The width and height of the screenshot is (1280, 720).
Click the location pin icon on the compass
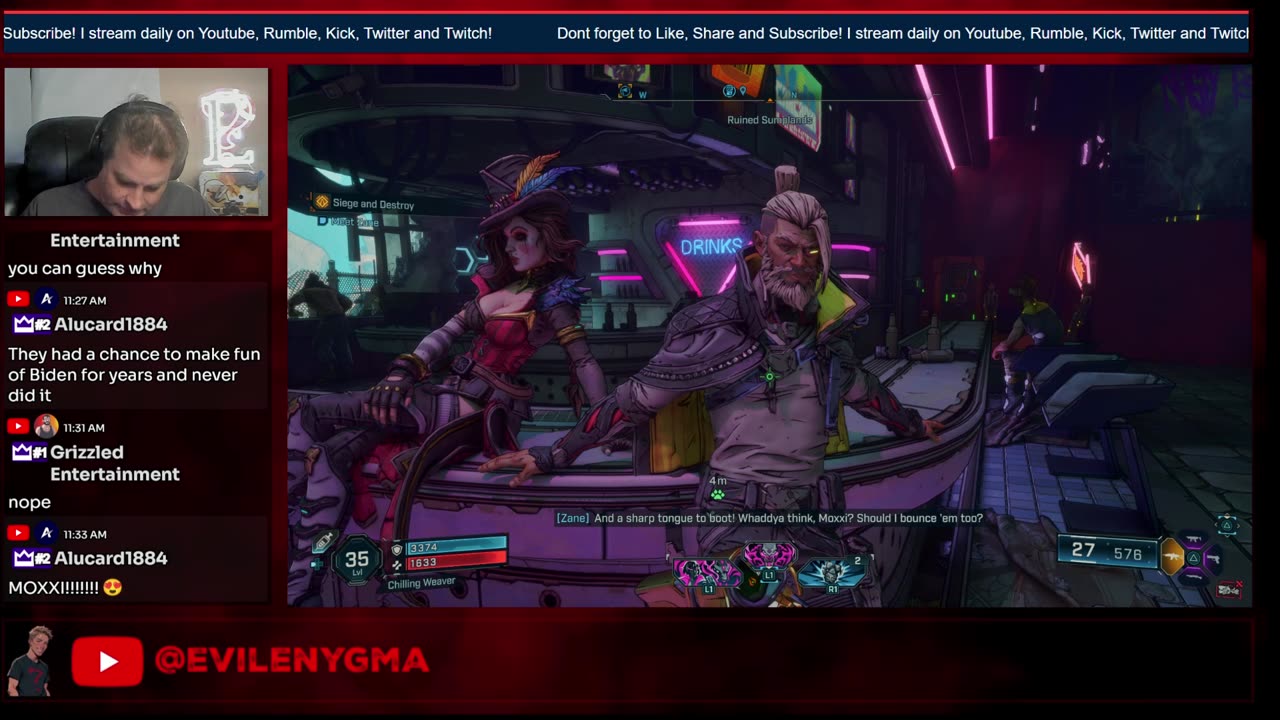(x=743, y=92)
